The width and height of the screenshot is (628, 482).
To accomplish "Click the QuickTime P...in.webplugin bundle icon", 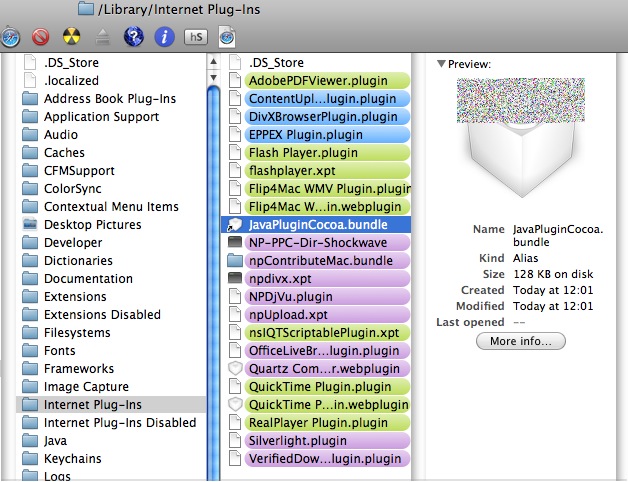I will click(x=235, y=405).
